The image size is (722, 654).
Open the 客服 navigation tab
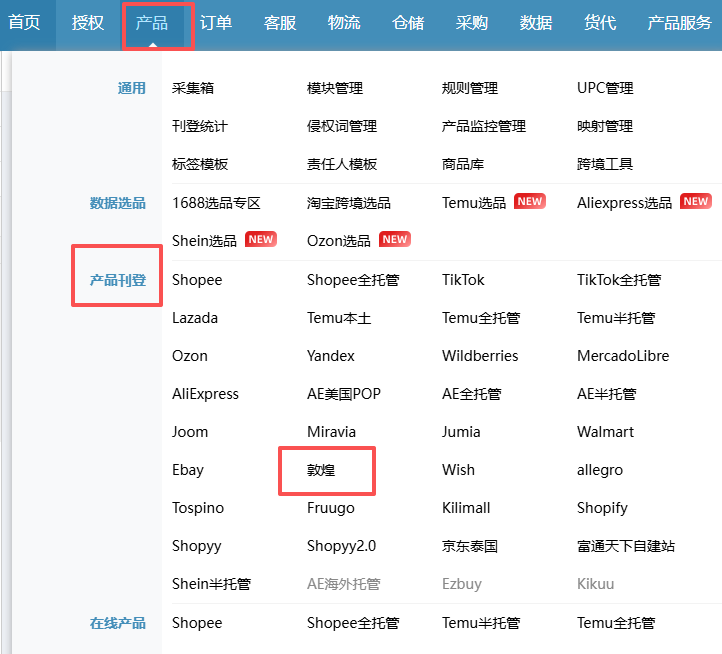click(280, 22)
